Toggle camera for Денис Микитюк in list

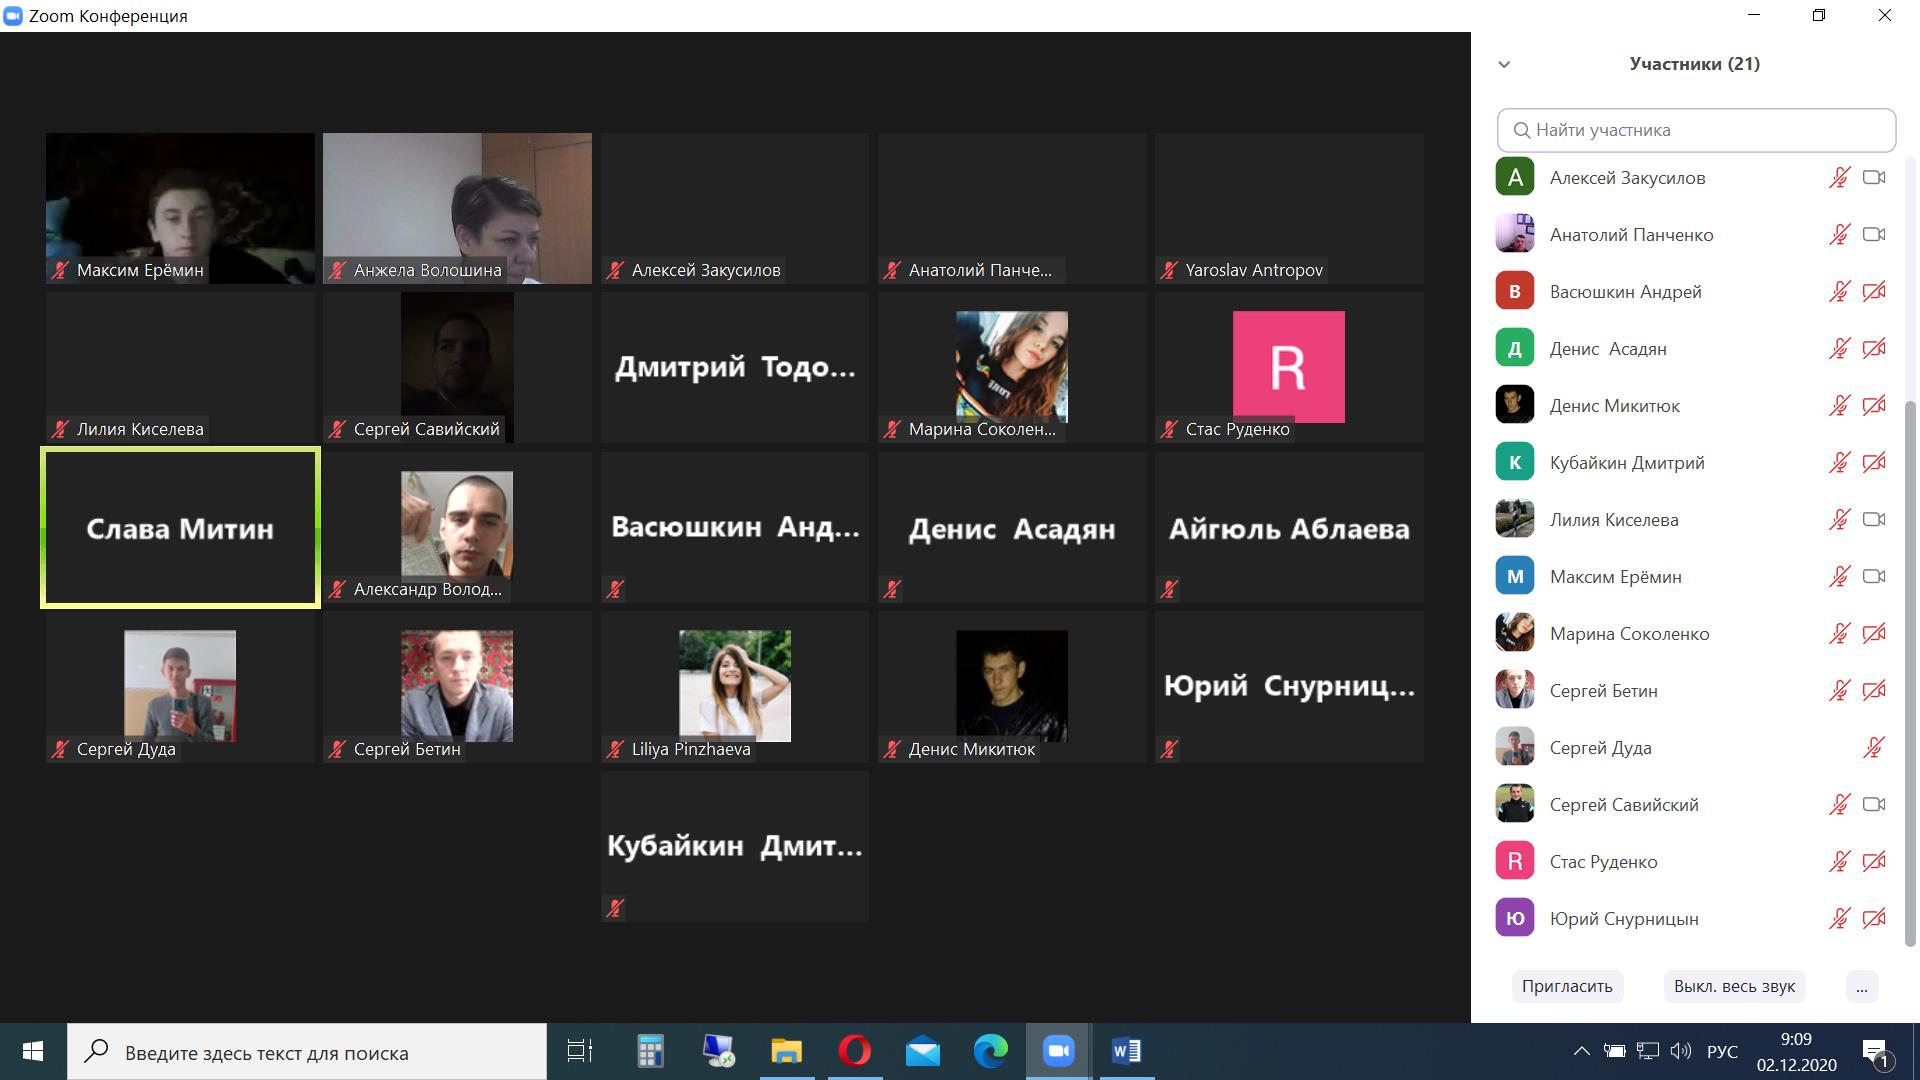pos(1874,406)
